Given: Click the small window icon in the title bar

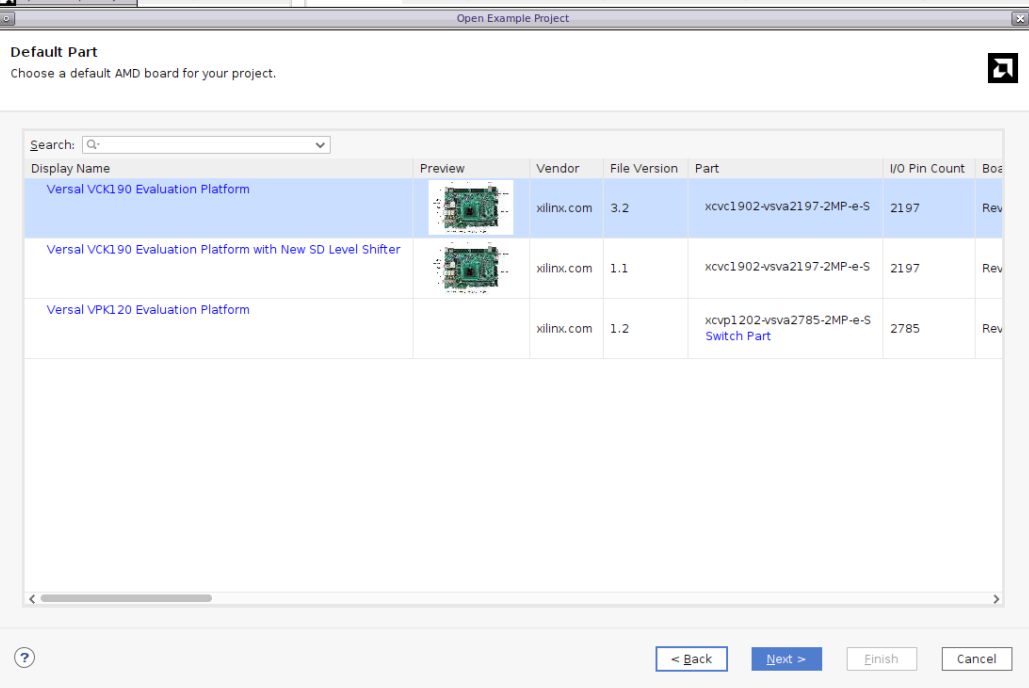Looking at the screenshot, I should tap(8, 17).
